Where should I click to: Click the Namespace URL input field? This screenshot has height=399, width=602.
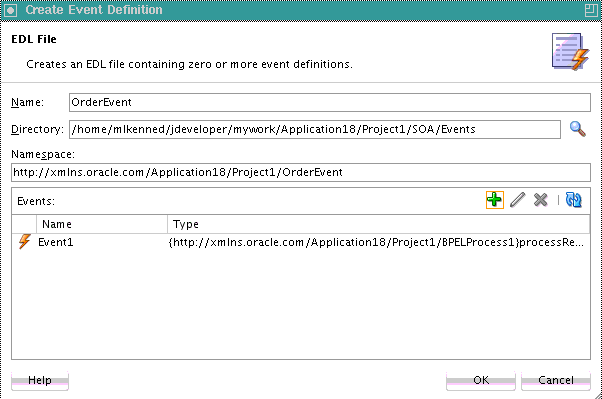pos(301,172)
